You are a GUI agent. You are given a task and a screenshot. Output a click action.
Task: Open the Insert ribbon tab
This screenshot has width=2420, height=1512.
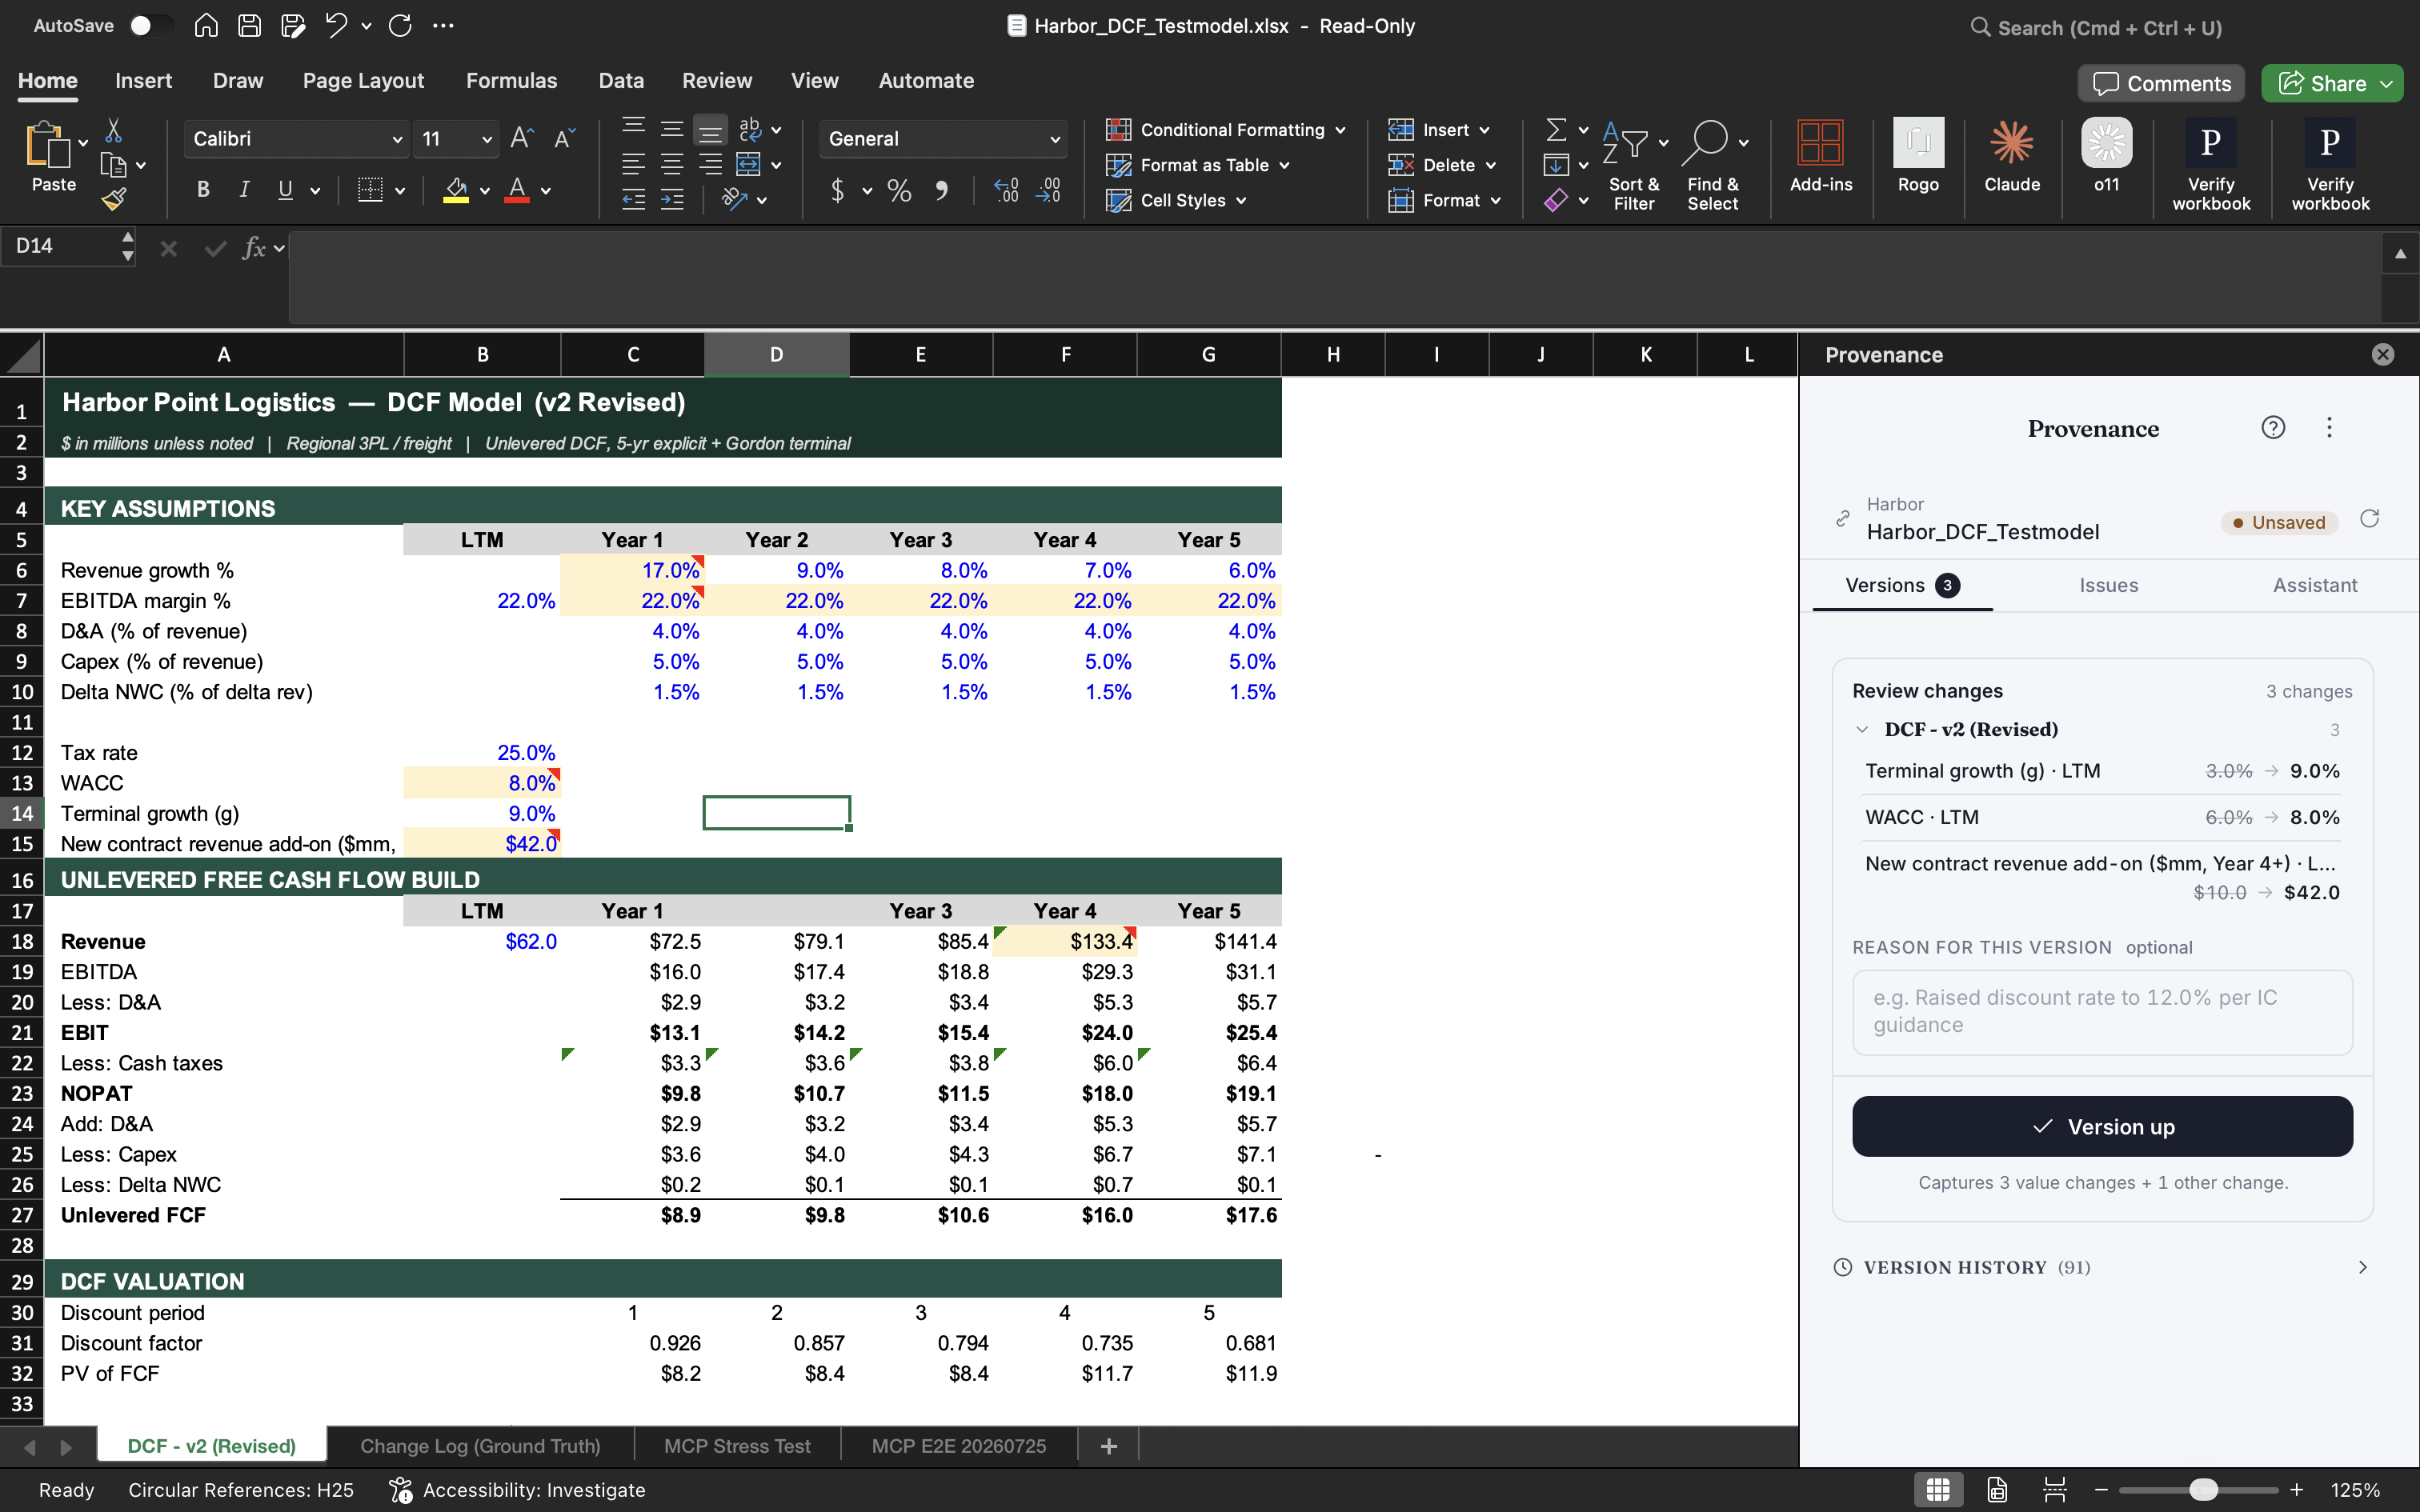click(143, 81)
